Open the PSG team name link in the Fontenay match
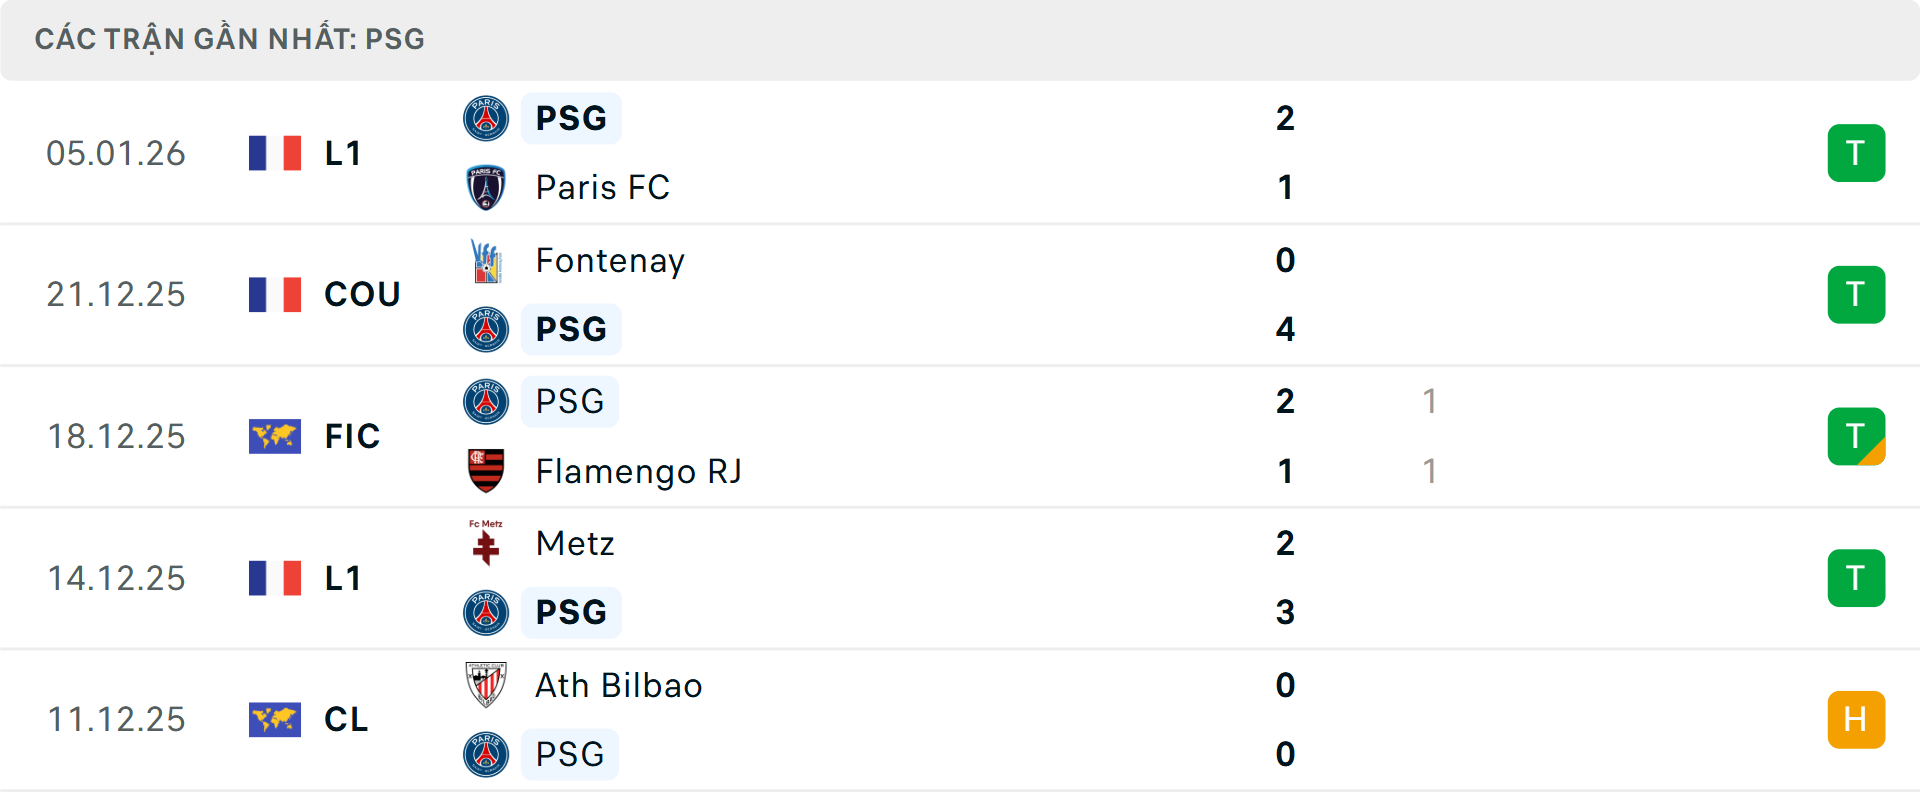 570,329
